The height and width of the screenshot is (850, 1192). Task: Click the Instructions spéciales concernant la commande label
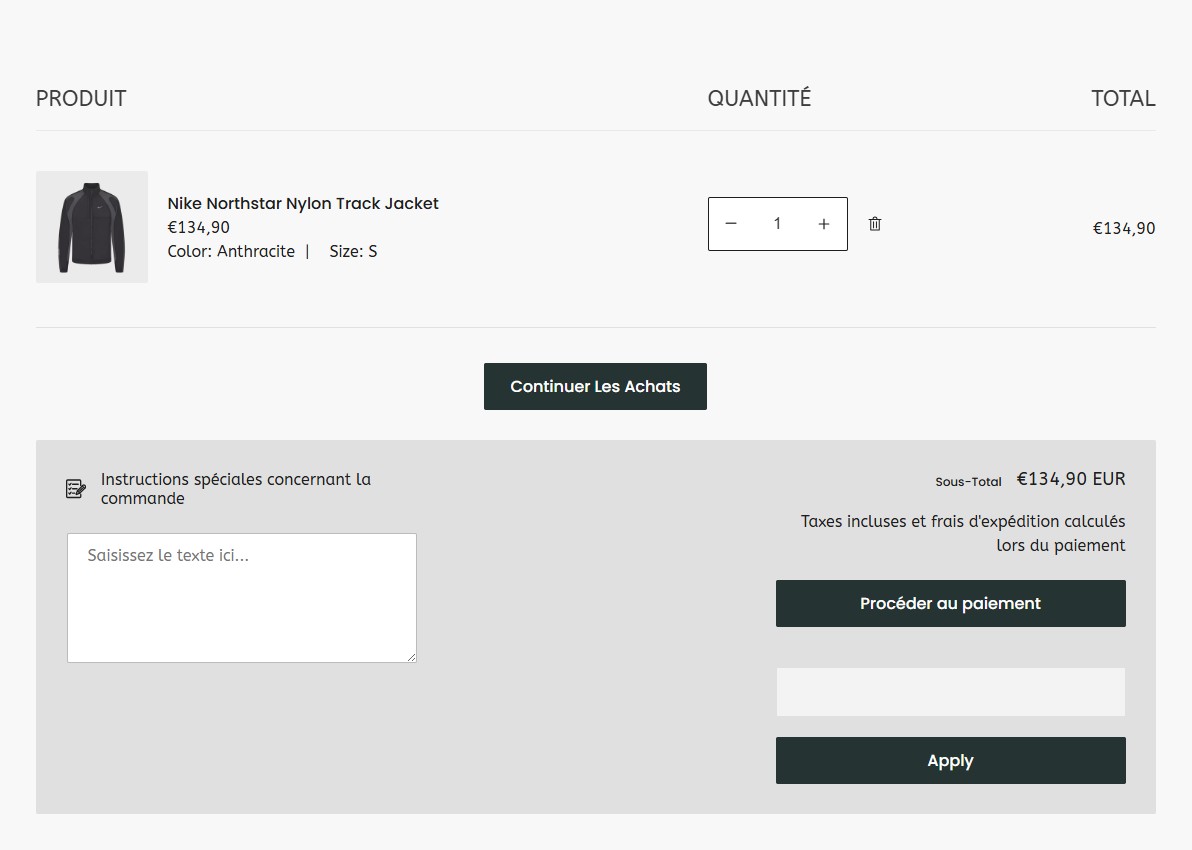[236, 488]
